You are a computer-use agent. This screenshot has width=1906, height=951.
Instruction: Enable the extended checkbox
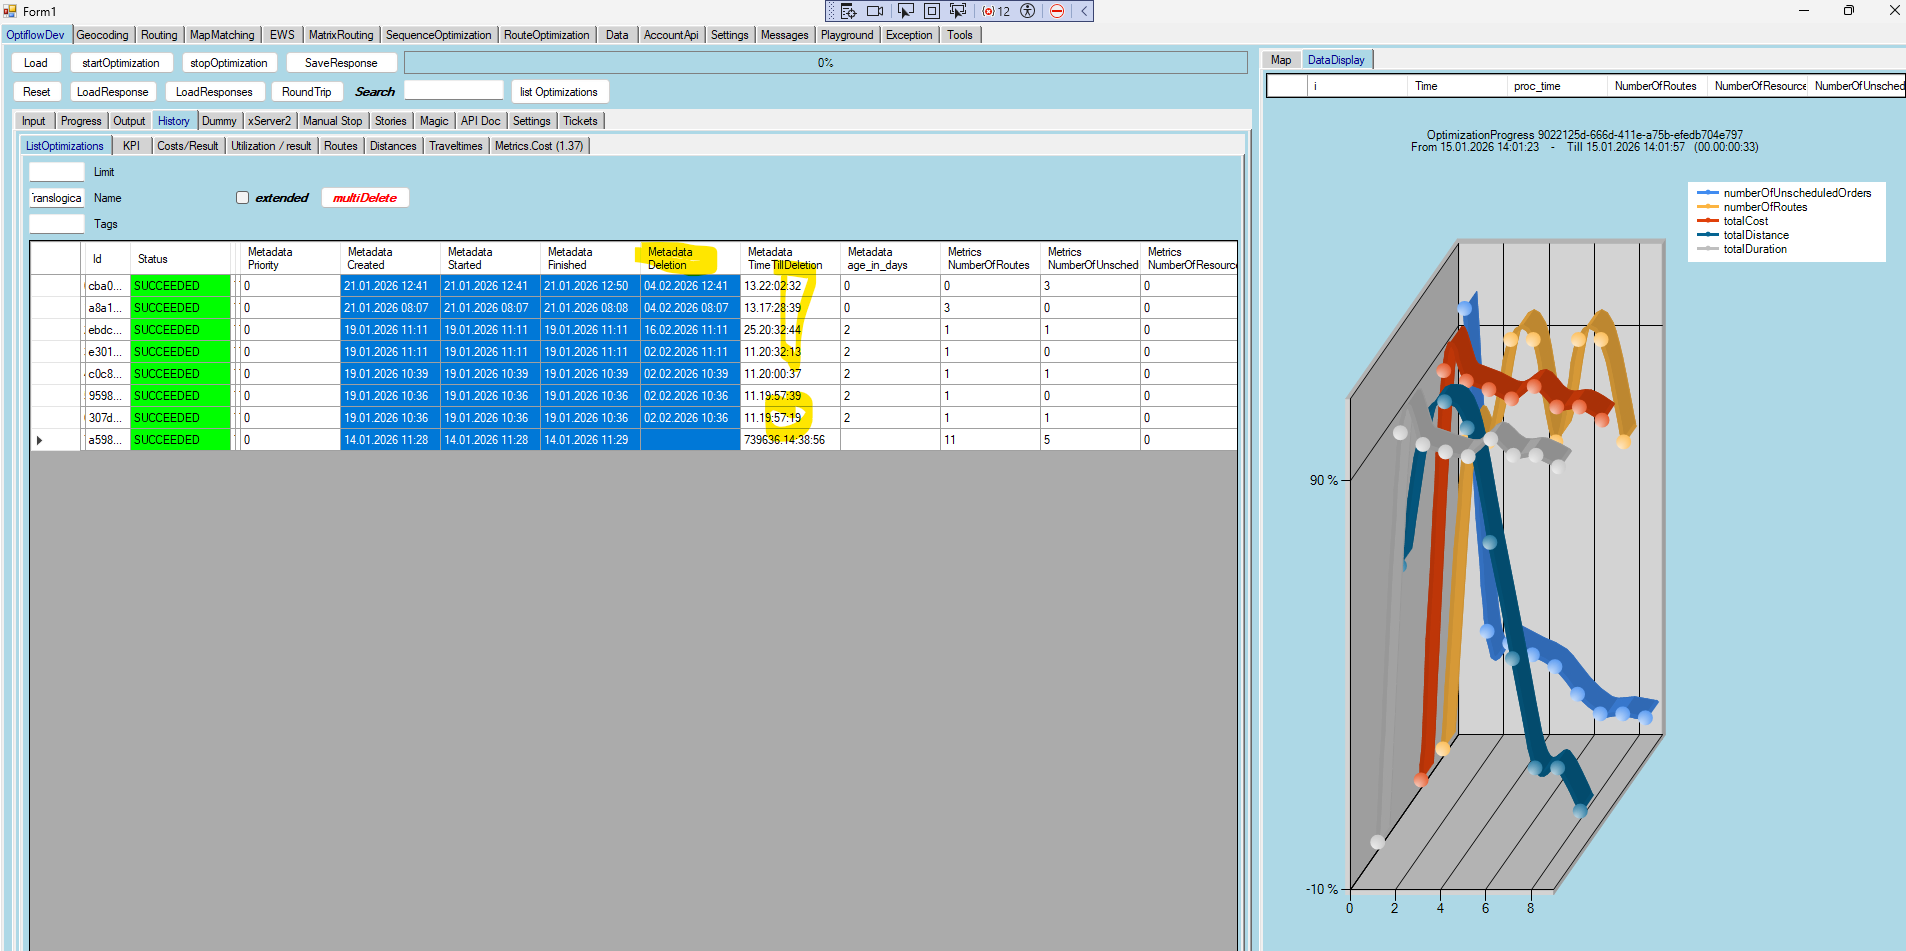point(242,198)
